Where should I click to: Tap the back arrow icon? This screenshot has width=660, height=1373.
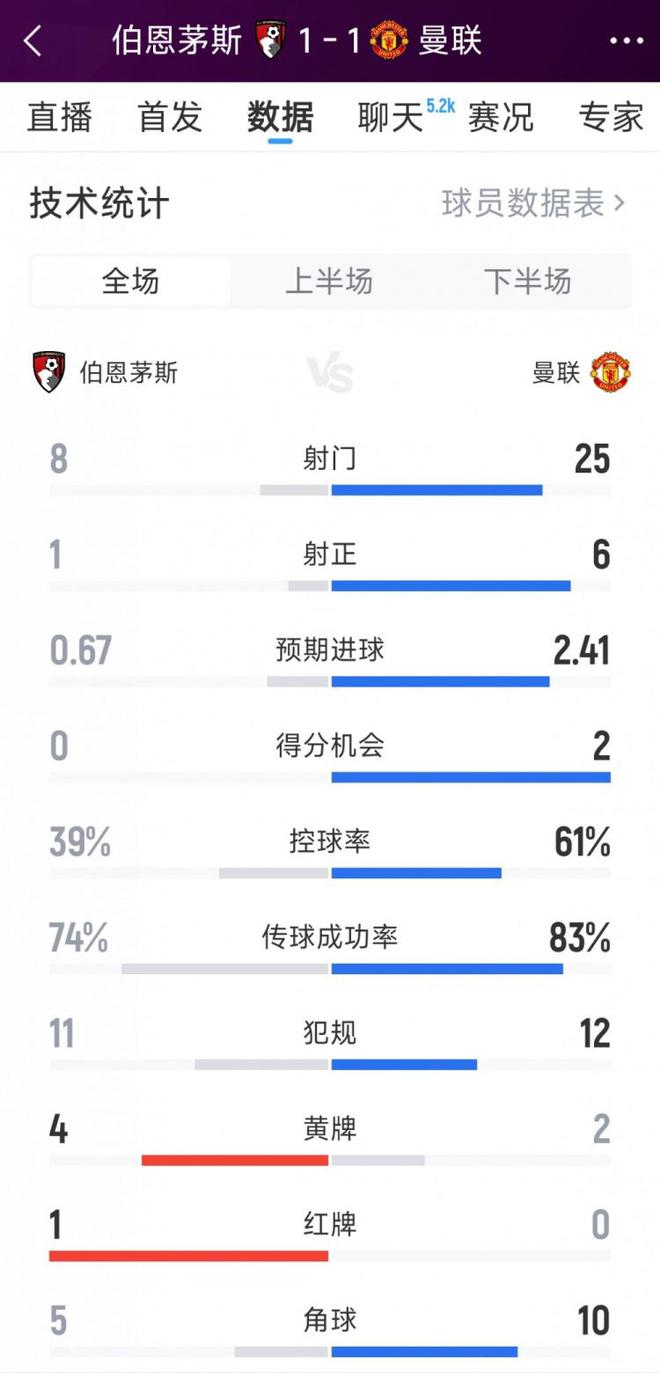pyautogui.click(x=33, y=41)
